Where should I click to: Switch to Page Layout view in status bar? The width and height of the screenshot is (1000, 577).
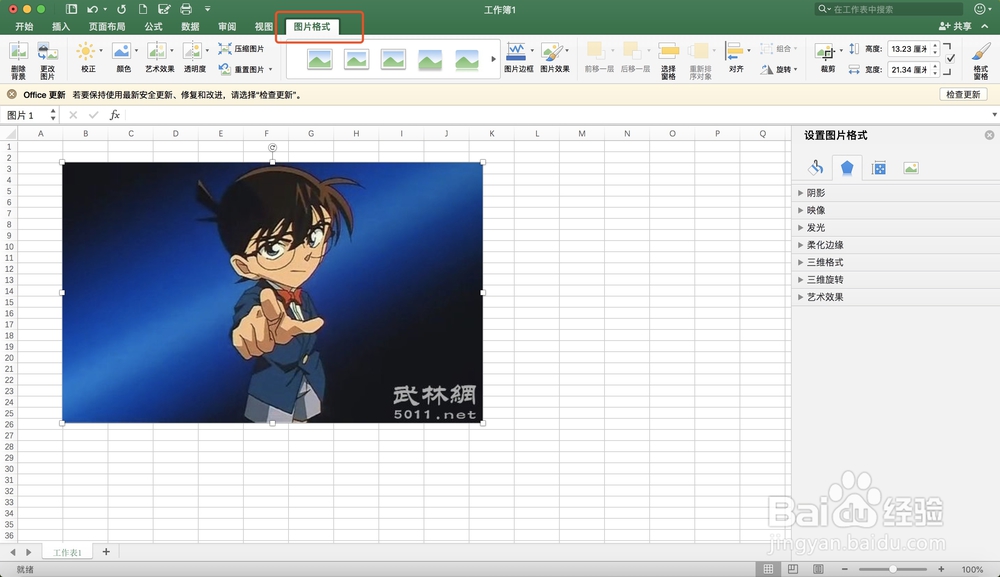coord(793,569)
